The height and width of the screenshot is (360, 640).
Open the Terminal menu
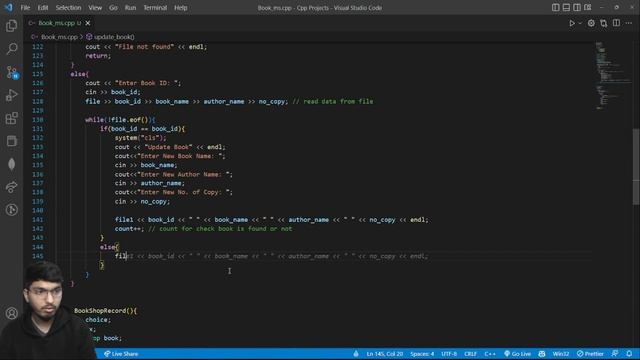pyautogui.click(x=155, y=8)
